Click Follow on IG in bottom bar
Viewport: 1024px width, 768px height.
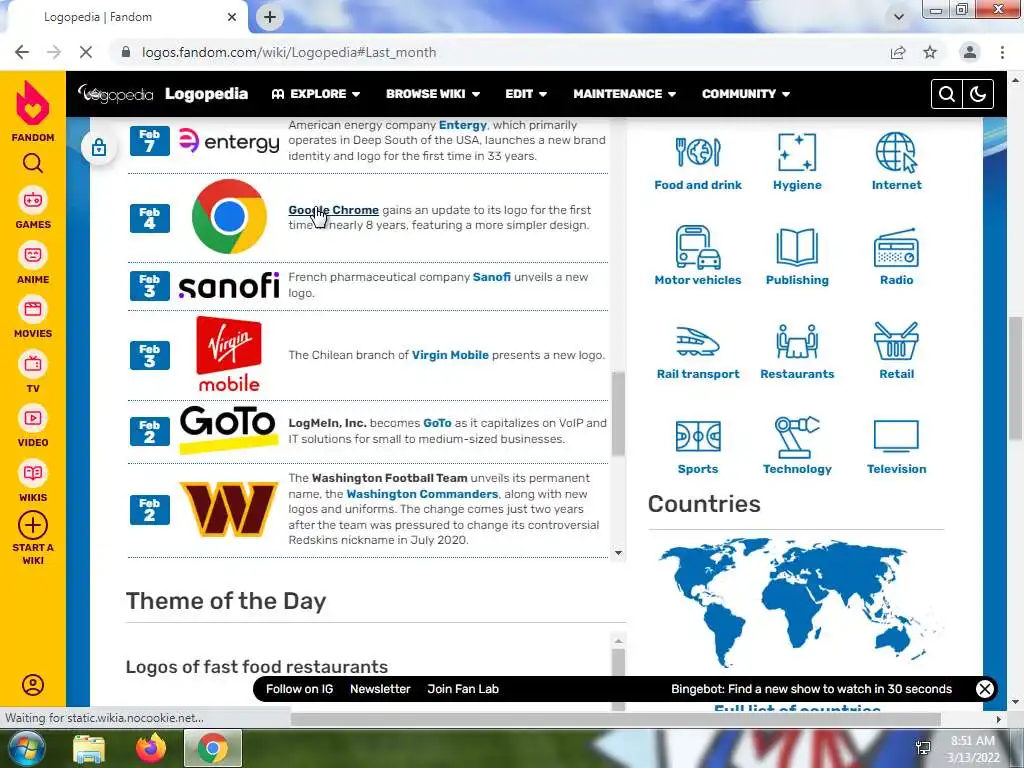click(x=300, y=689)
